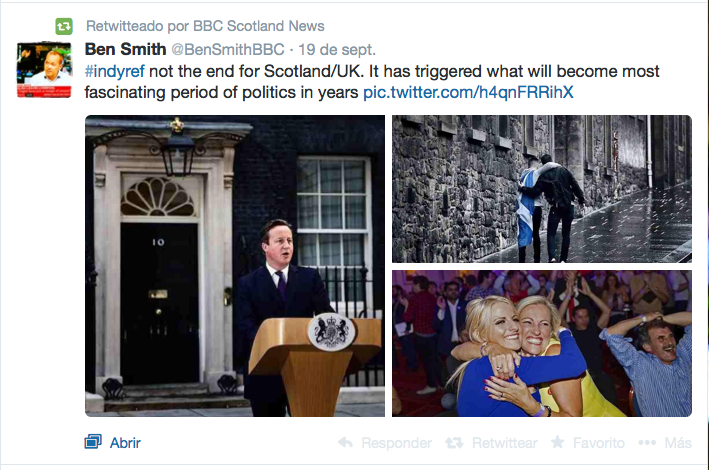This screenshot has height=470, width=709.
Task: Open the @BenSmithBBC handle
Action: pos(228,48)
